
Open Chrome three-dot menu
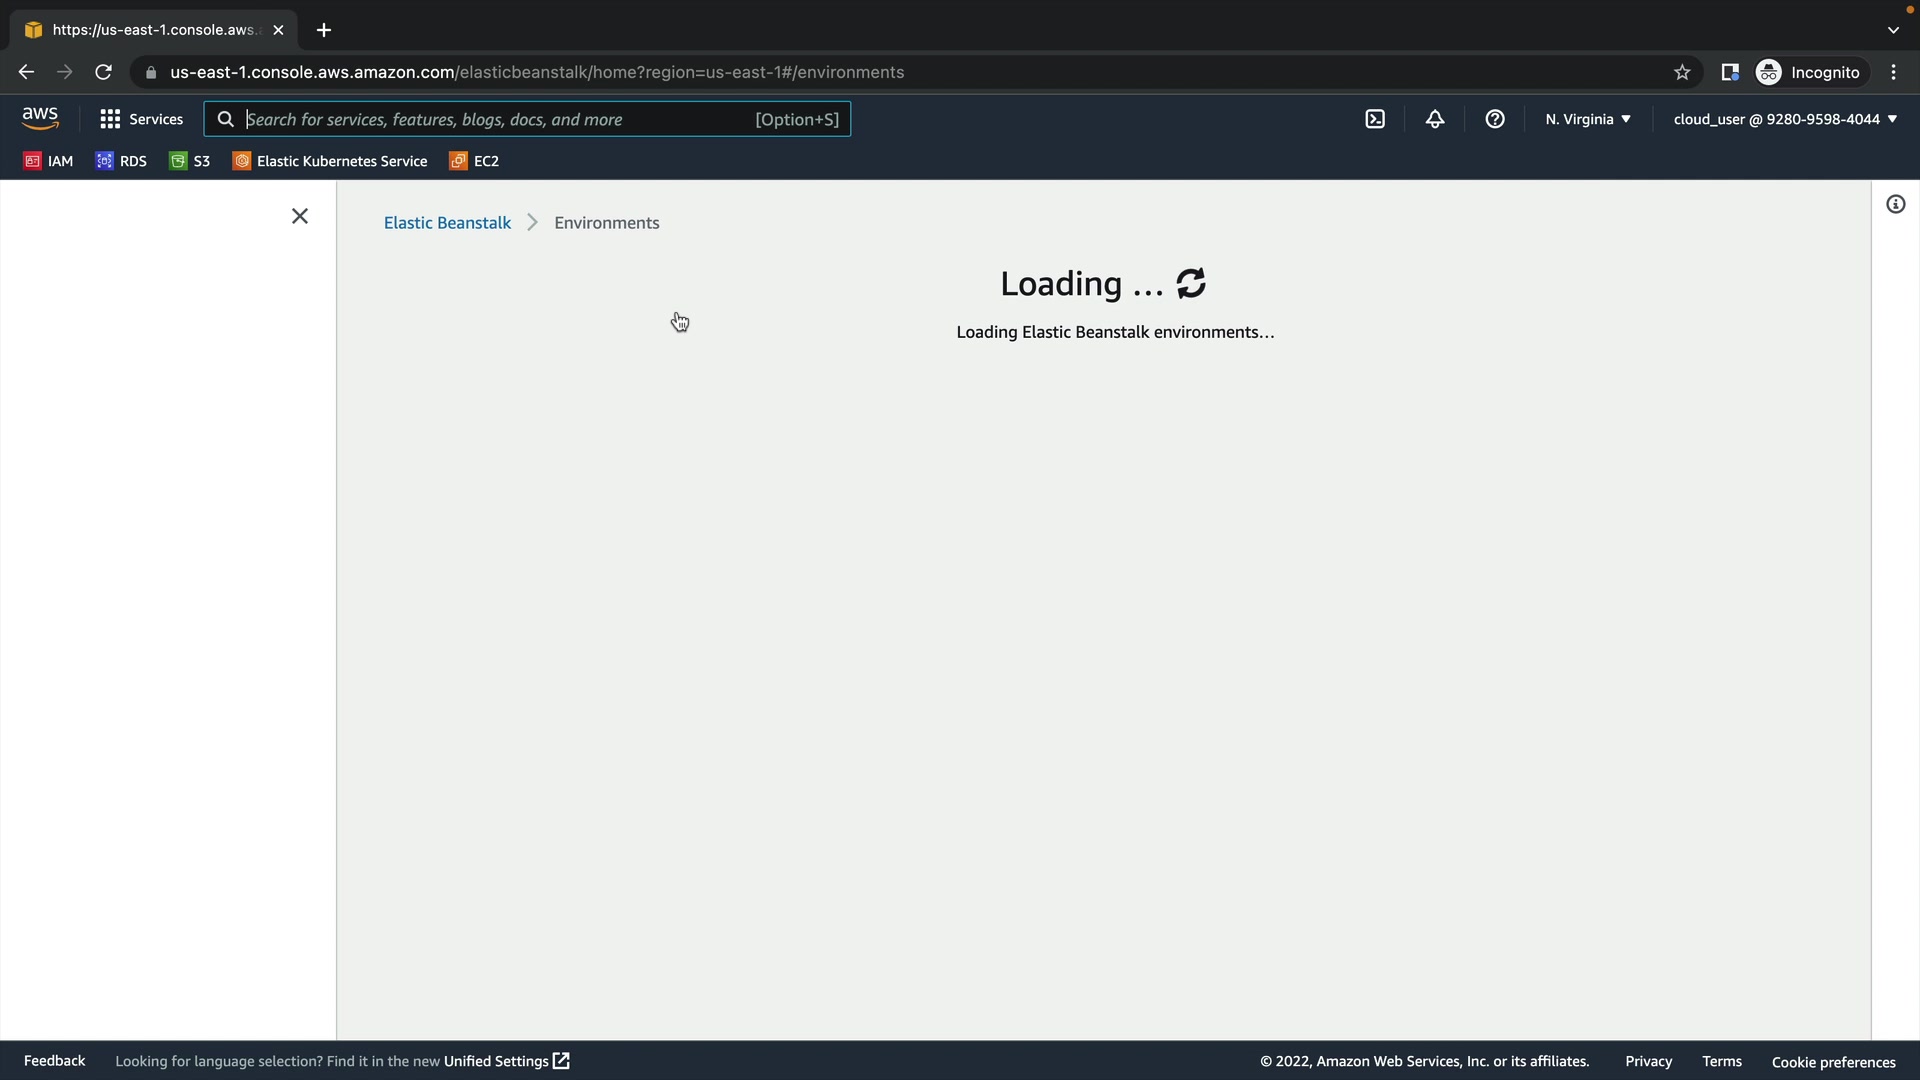[1893, 72]
